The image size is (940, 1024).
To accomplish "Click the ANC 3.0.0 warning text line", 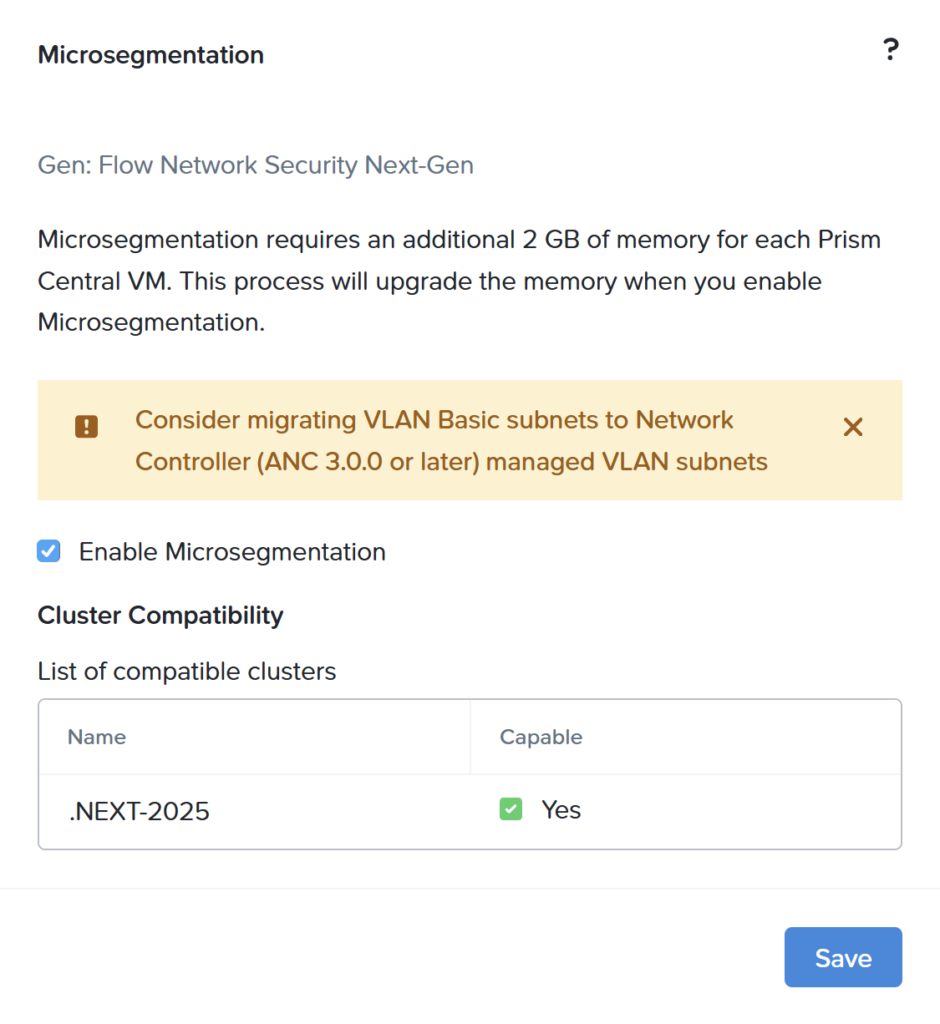I will (451, 462).
